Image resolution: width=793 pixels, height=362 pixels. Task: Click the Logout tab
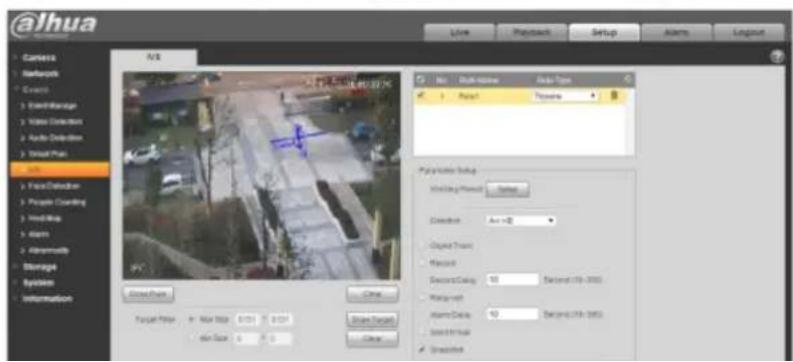tap(748, 32)
